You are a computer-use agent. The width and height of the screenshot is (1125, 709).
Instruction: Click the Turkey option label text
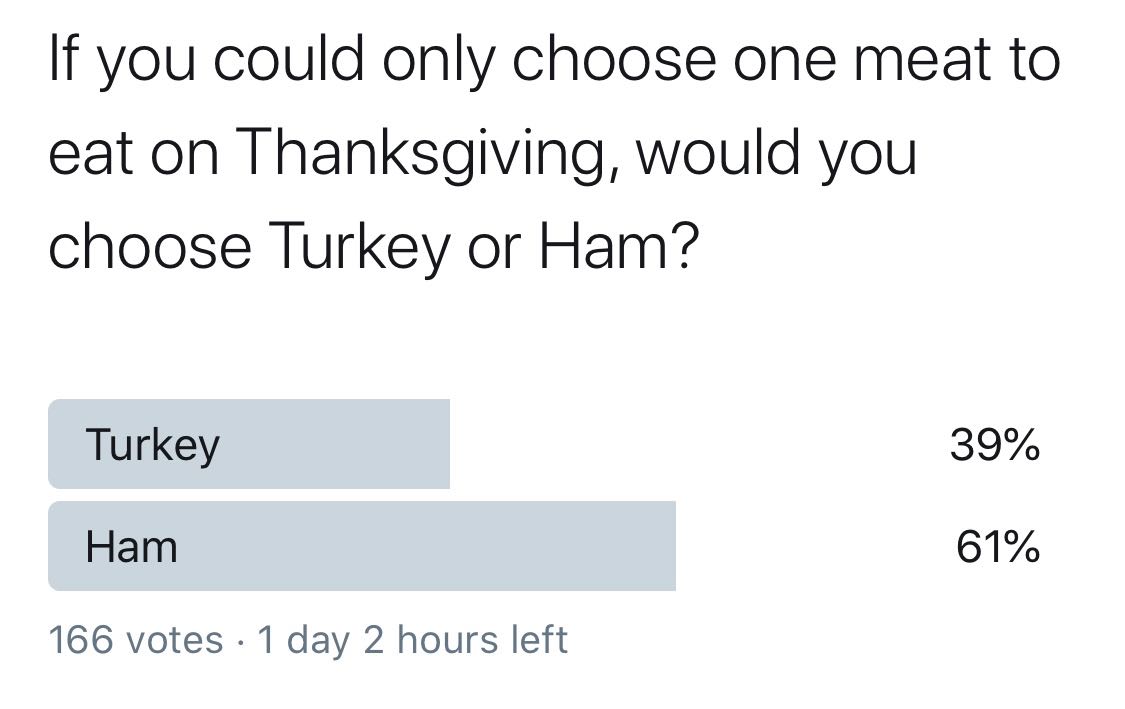coord(152,446)
